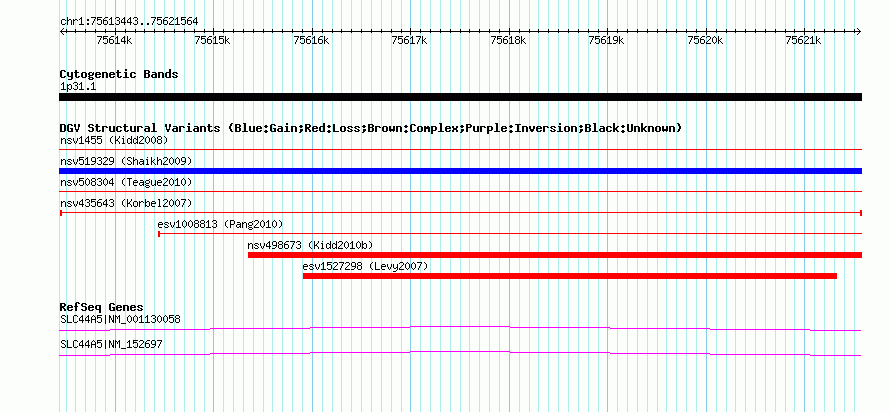The image size is (890, 412).
Task: Click the magenta SLC44A5 NM_001130058 gene line
Action: click(460, 329)
